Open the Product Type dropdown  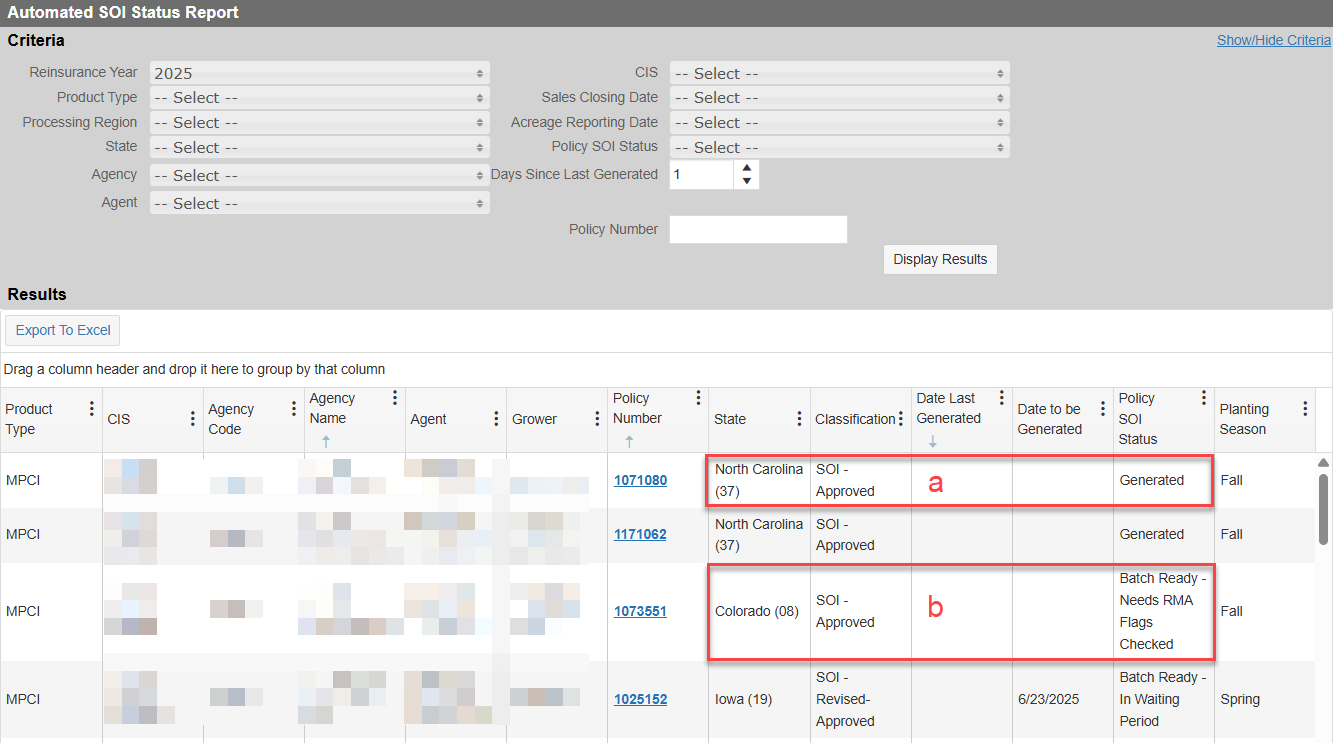click(319, 98)
